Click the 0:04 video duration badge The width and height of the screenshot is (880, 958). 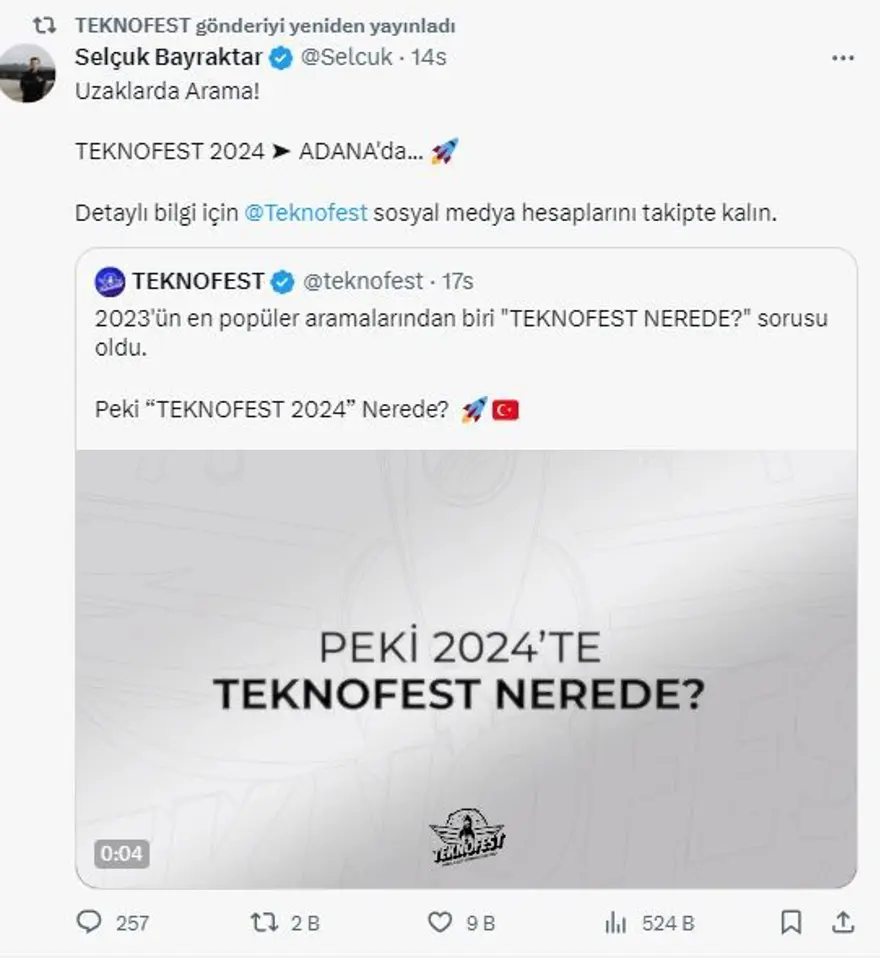(x=122, y=854)
